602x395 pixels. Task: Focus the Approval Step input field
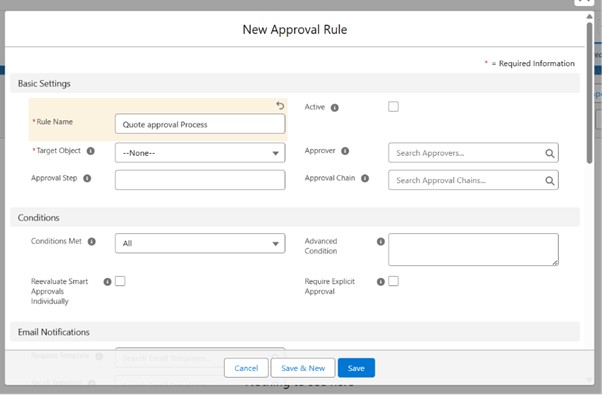[200, 180]
